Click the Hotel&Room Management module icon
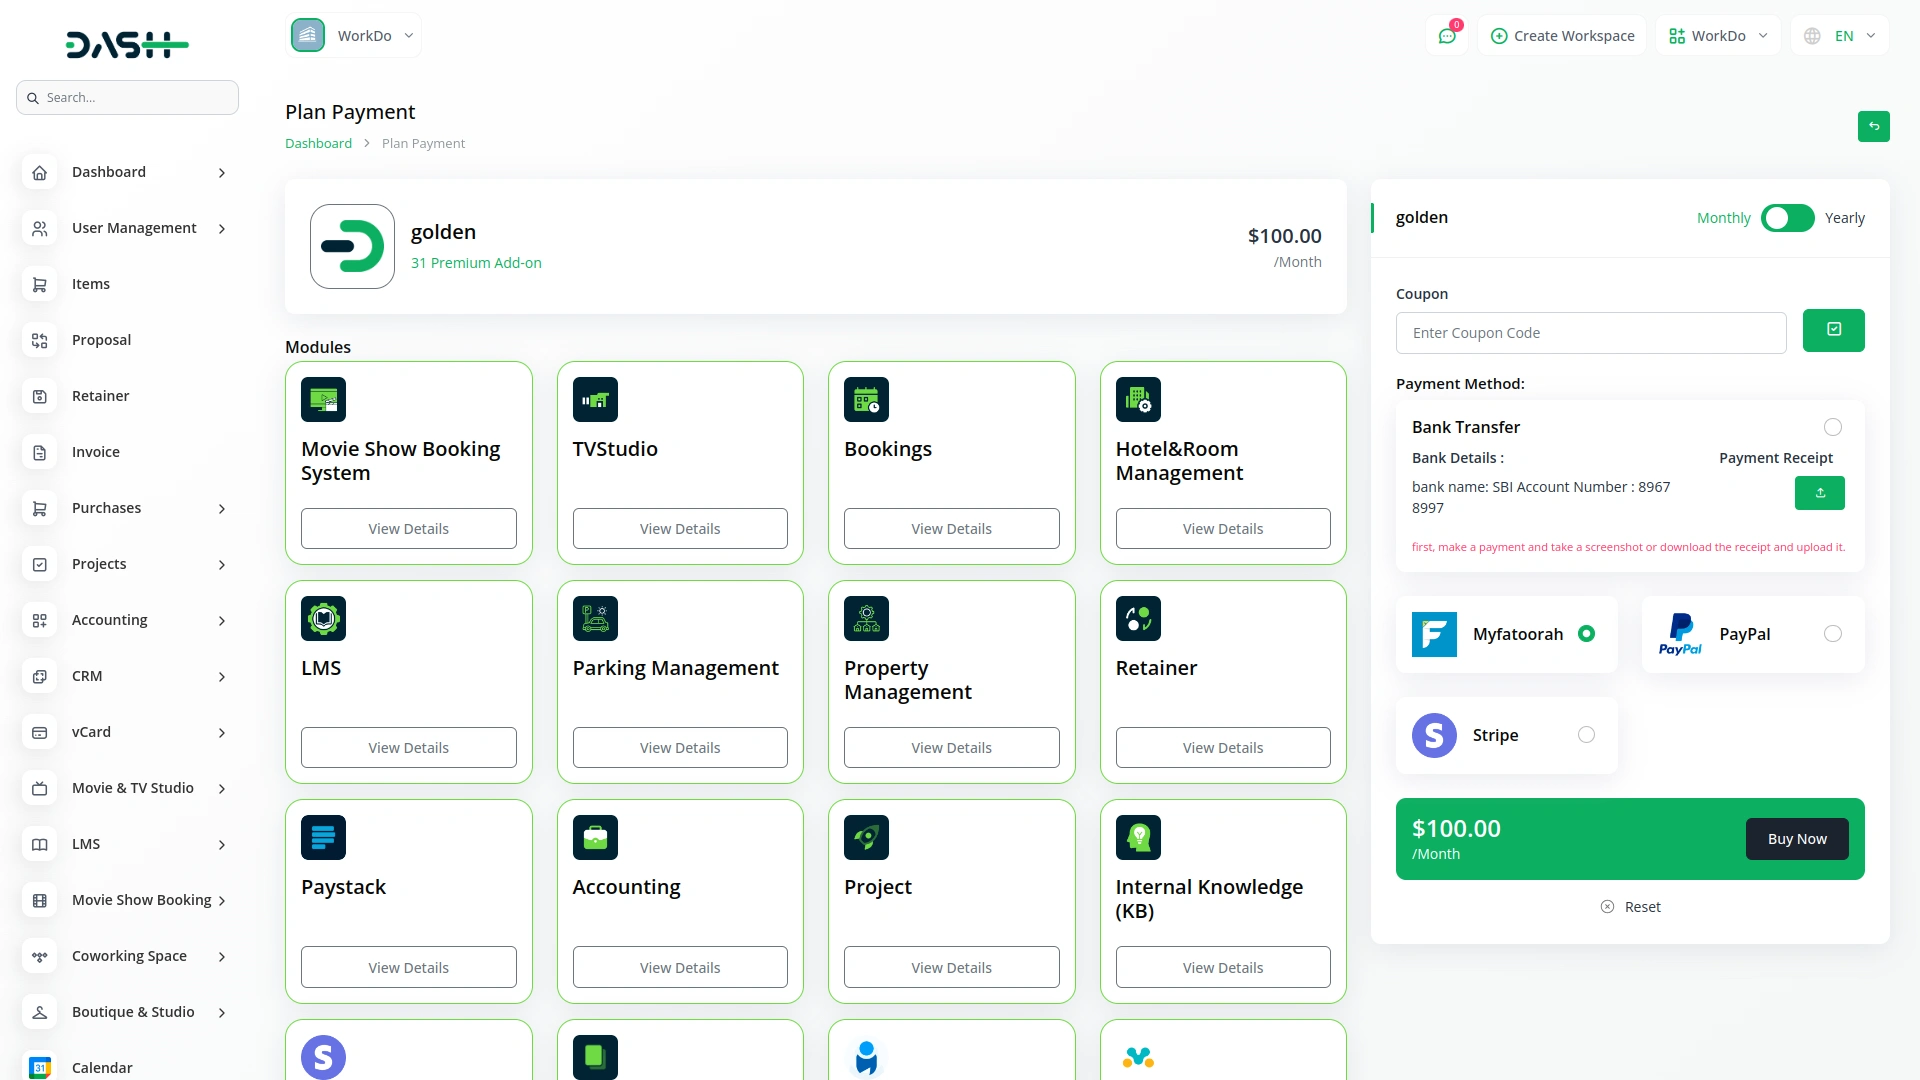 (x=1138, y=400)
